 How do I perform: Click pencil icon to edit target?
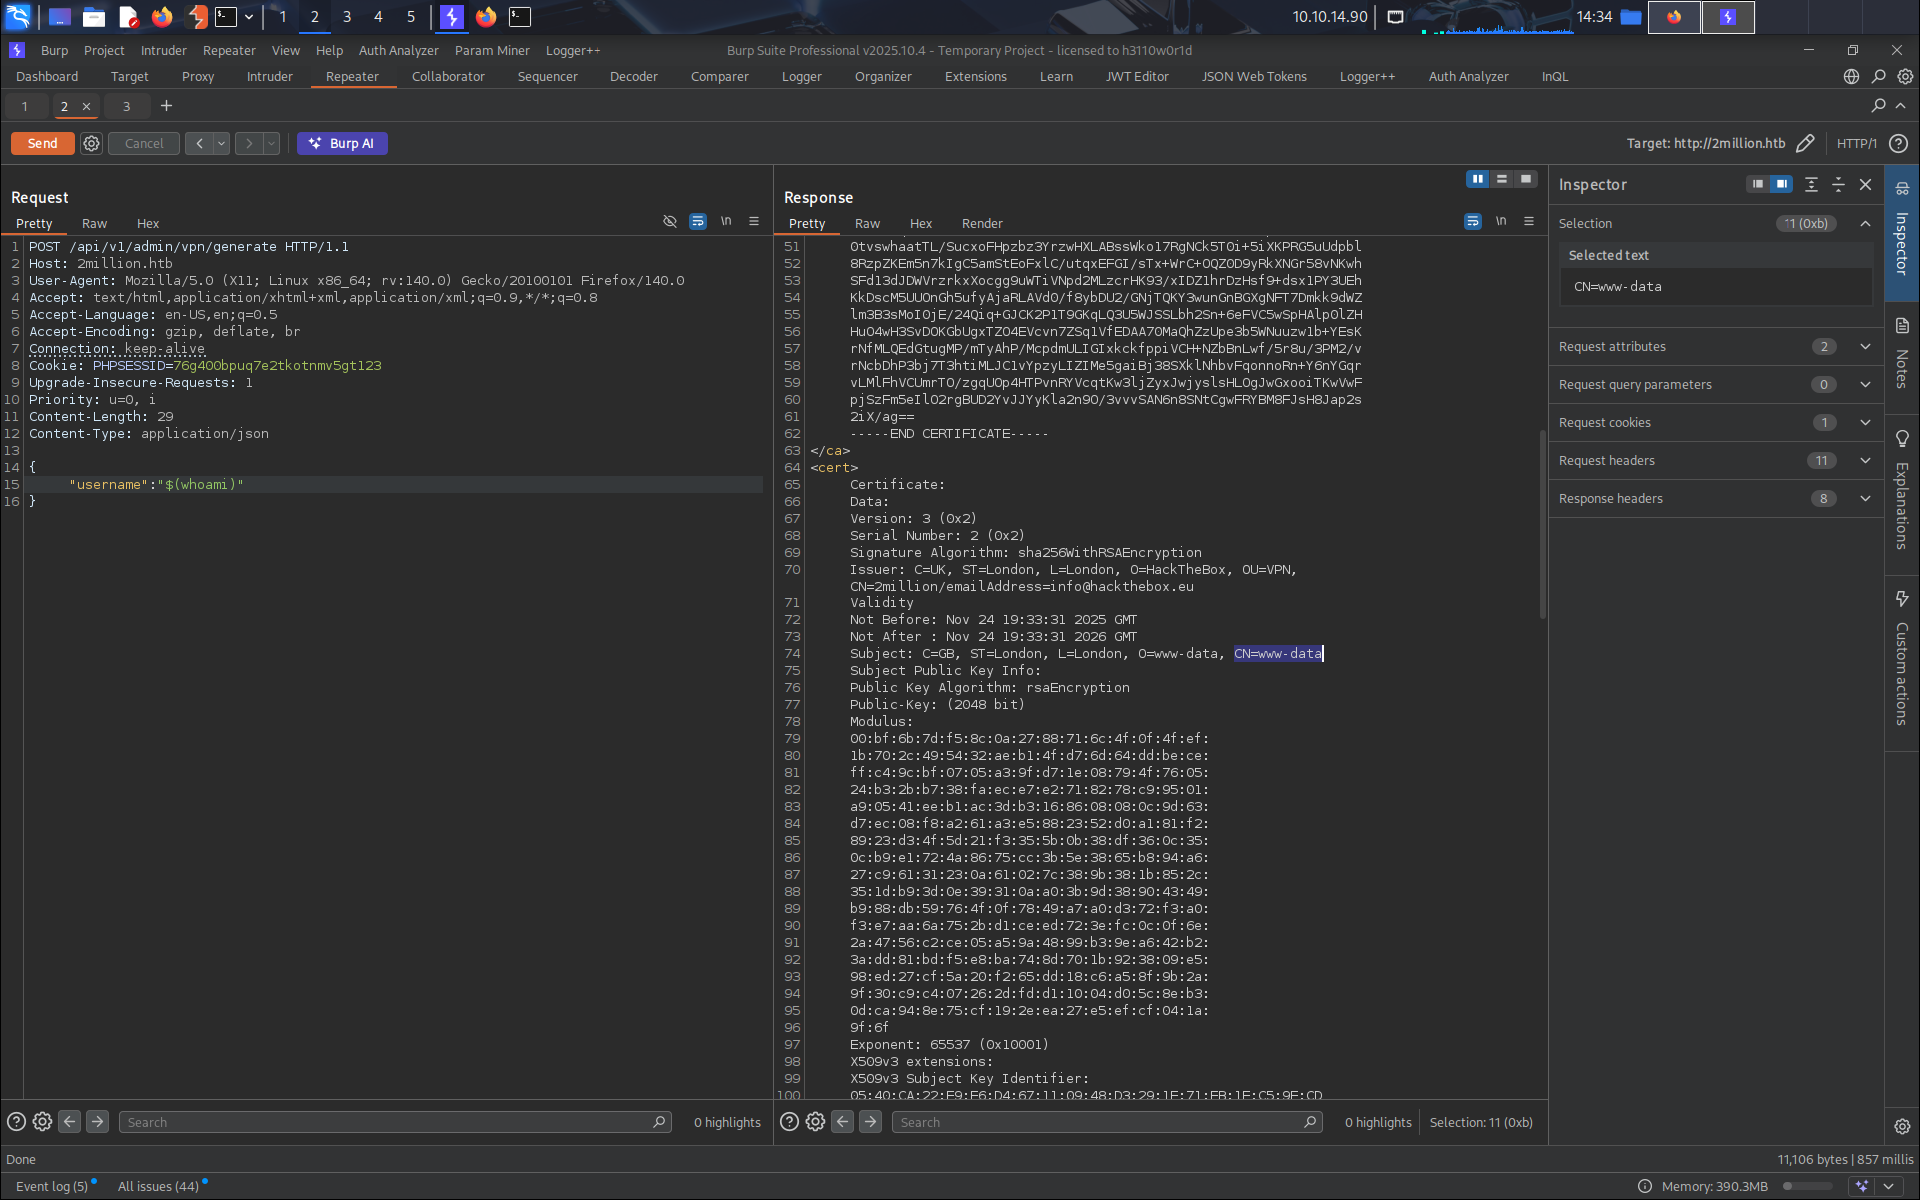pos(1805,143)
